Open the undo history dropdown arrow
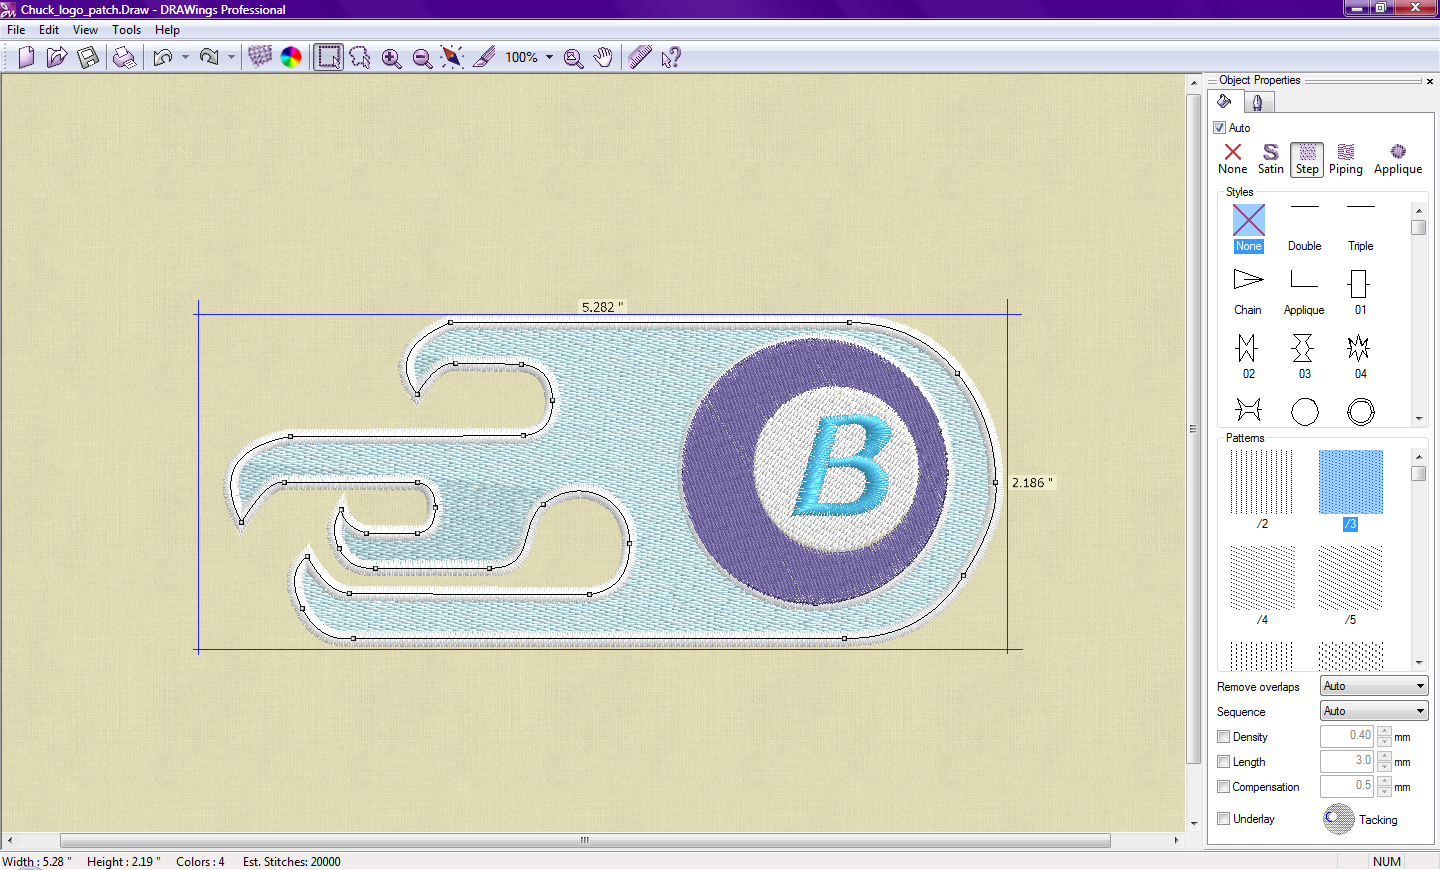This screenshot has width=1440, height=870. pos(185,57)
